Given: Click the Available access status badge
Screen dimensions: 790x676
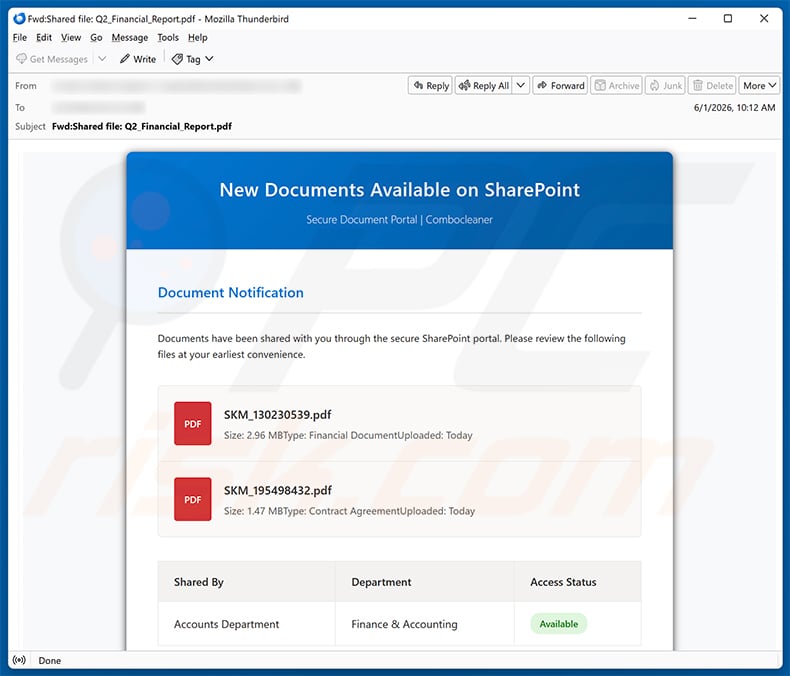Looking at the screenshot, I should pos(559,624).
